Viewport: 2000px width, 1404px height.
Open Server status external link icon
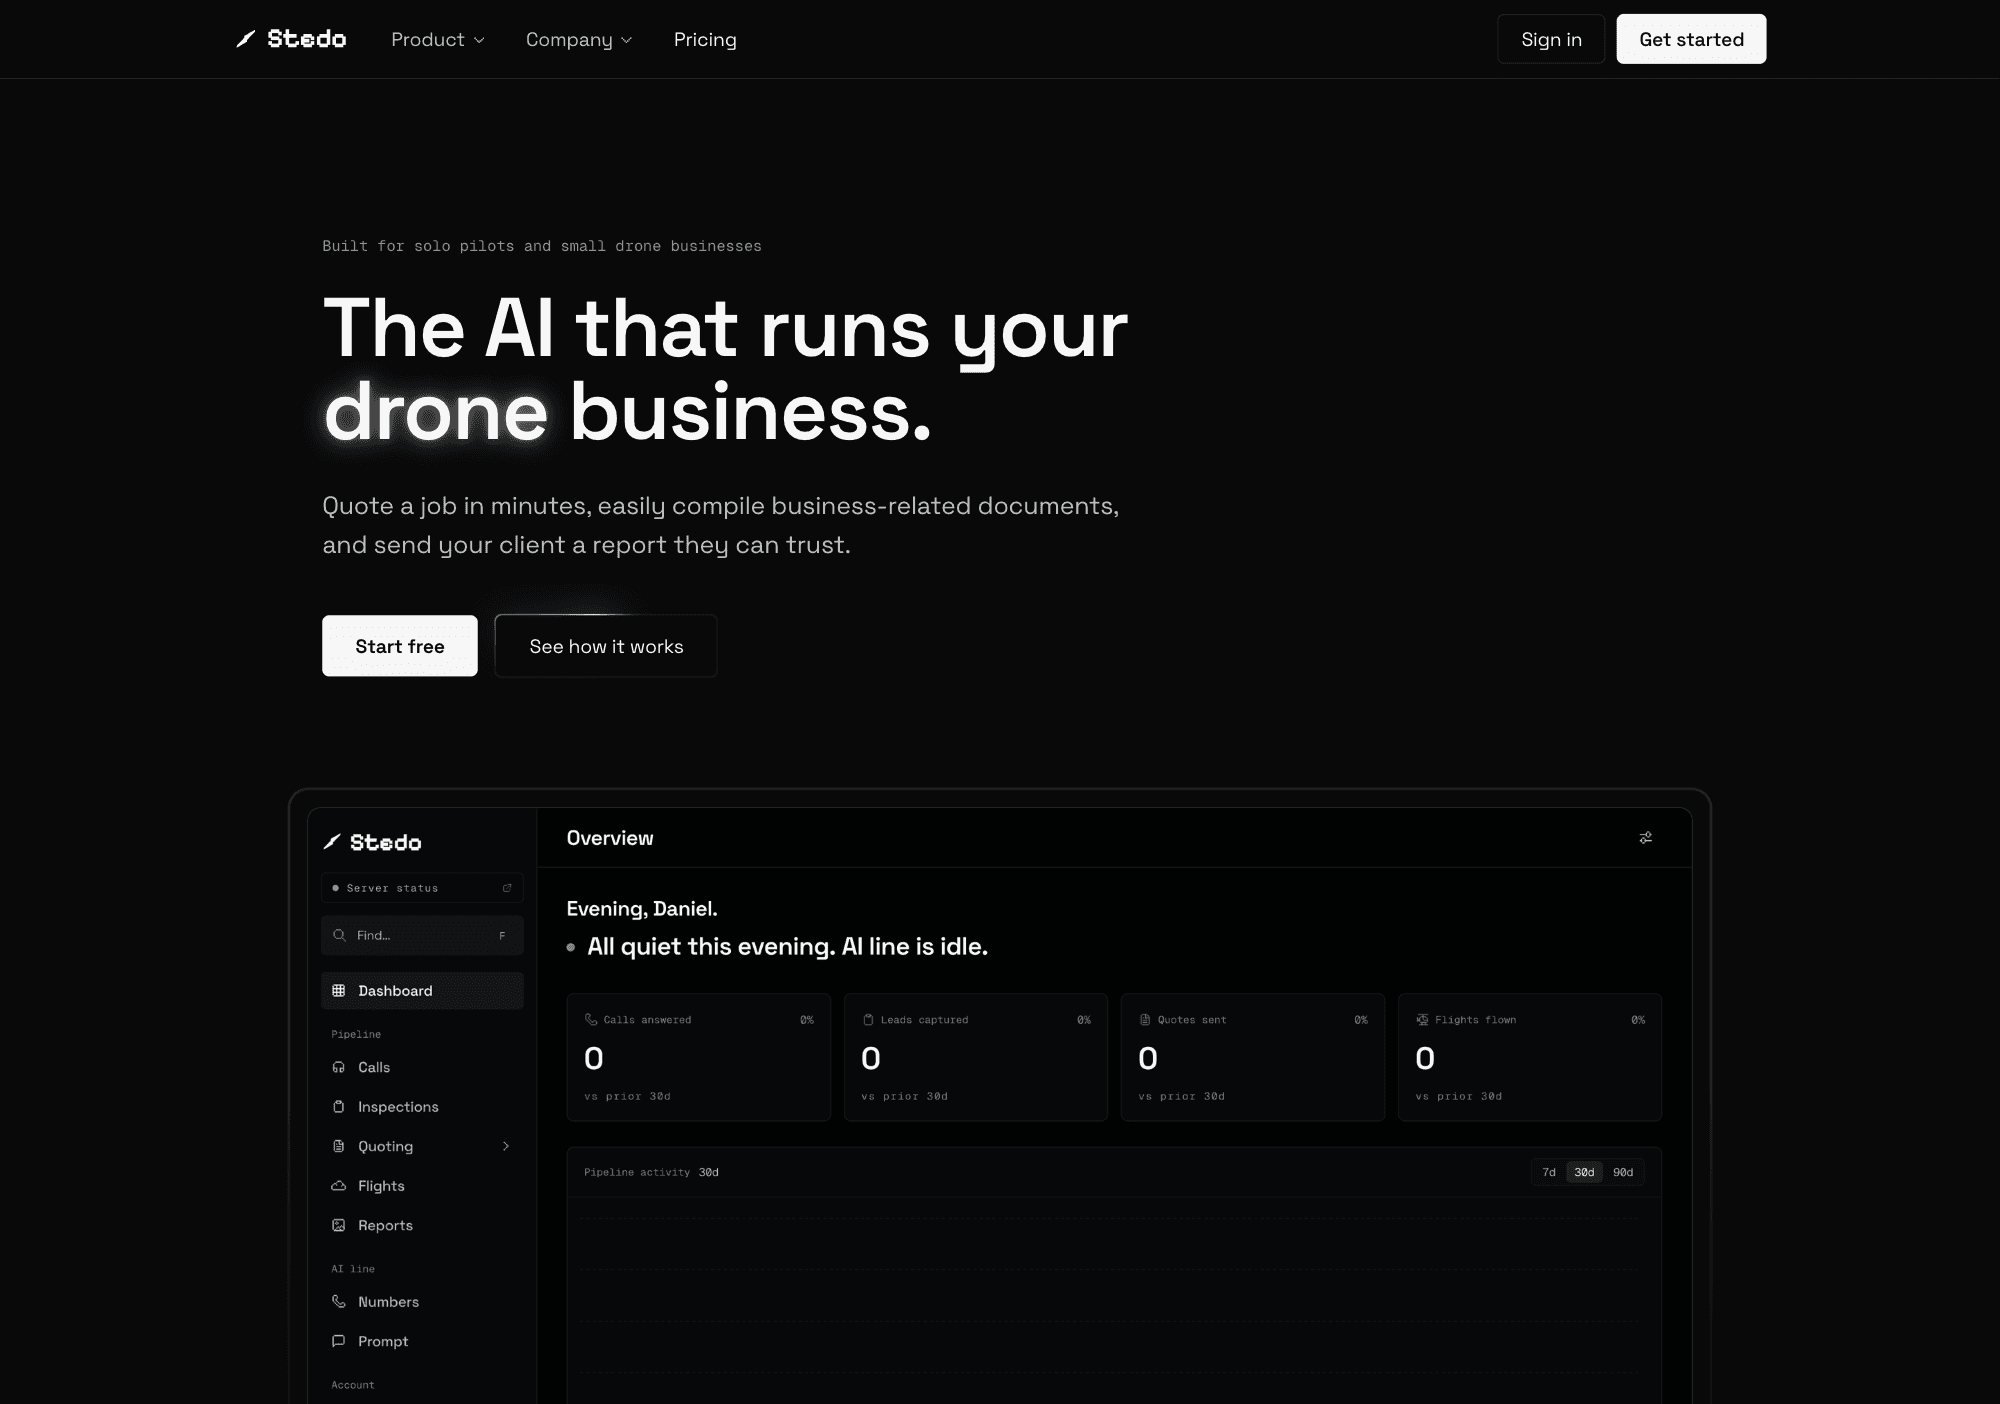pyautogui.click(x=507, y=888)
